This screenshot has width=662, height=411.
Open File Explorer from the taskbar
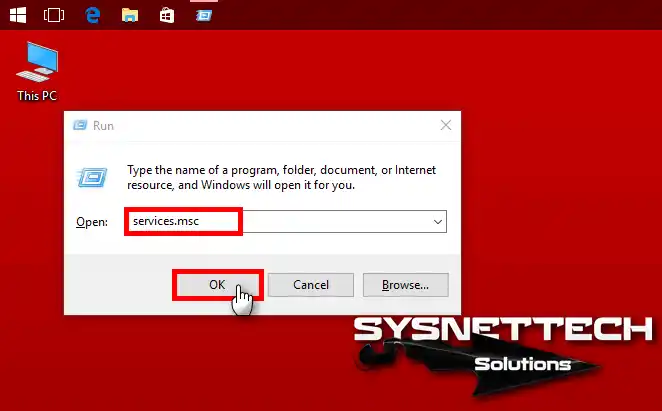[129, 15]
